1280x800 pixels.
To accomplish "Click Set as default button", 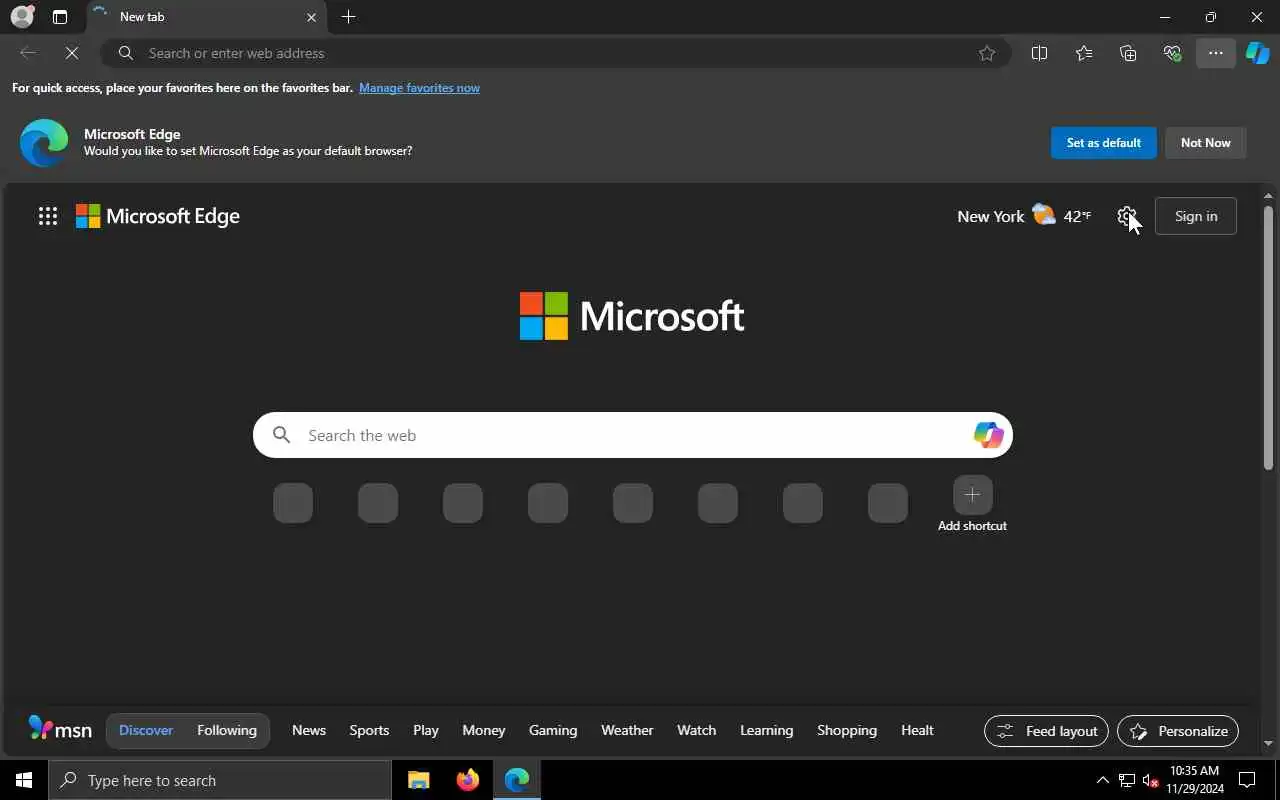I will (x=1103, y=143).
